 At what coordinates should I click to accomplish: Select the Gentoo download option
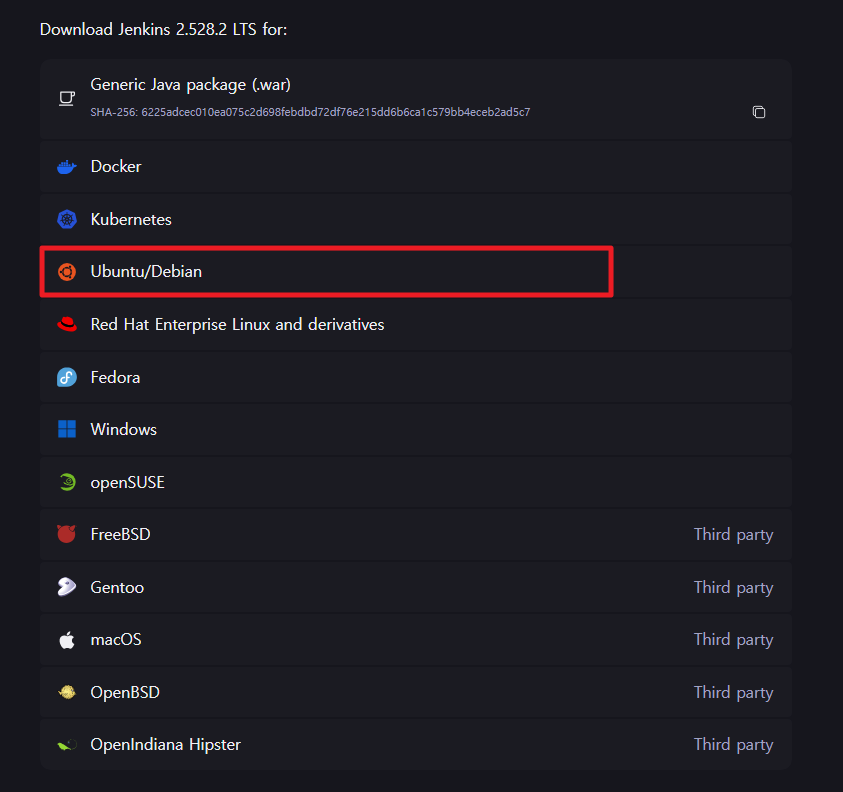(416, 587)
